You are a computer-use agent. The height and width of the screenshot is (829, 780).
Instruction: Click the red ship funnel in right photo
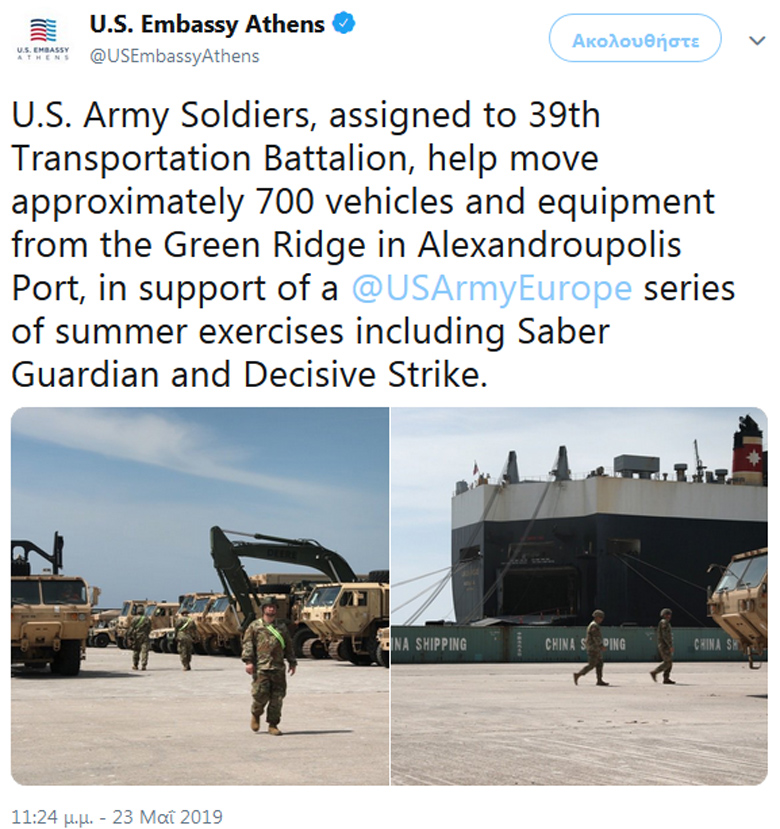click(x=746, y=456)
